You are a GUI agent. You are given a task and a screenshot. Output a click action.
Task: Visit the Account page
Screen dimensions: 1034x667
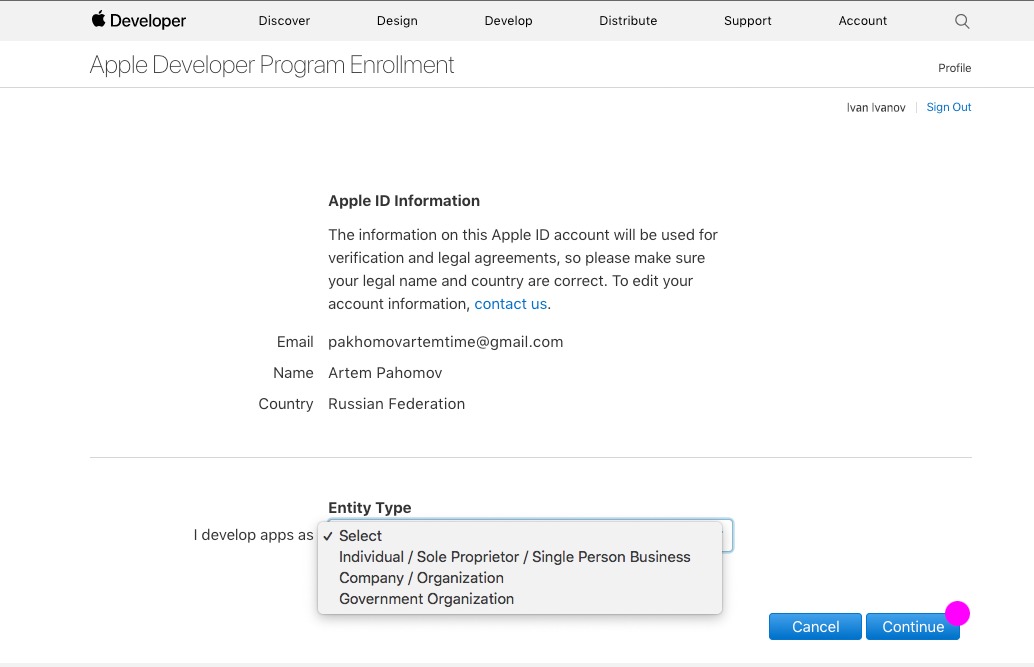pos(862,20)
